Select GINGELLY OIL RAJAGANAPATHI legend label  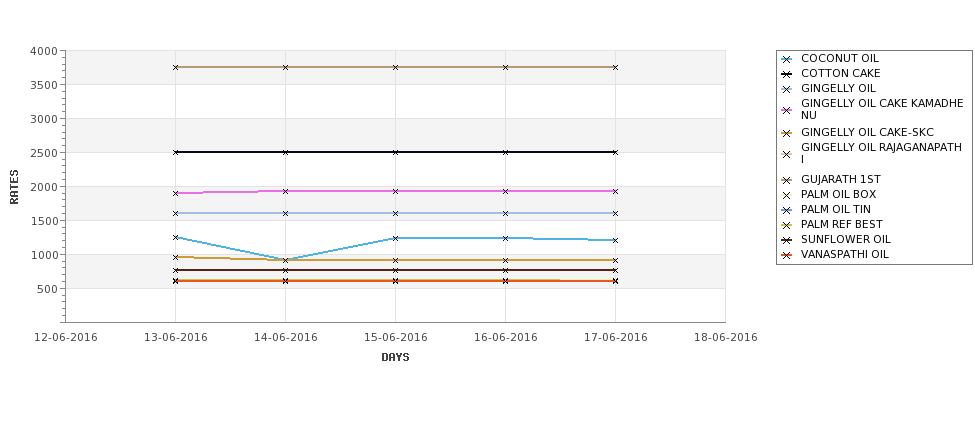click(881, 153)
